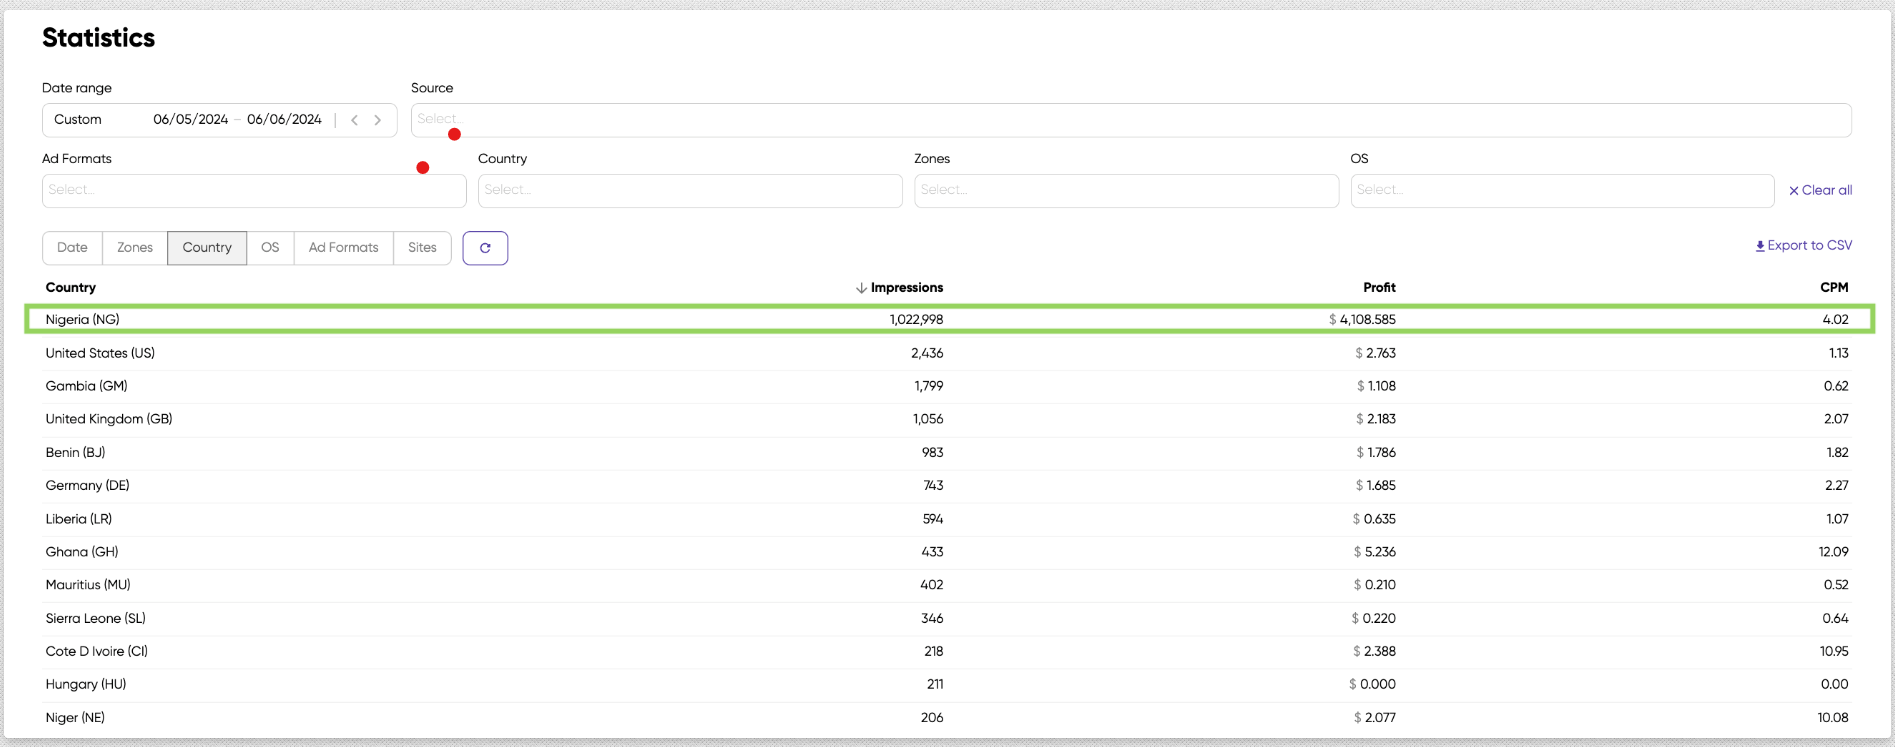Click the Impressions sort arrow icon

point(861,288)
